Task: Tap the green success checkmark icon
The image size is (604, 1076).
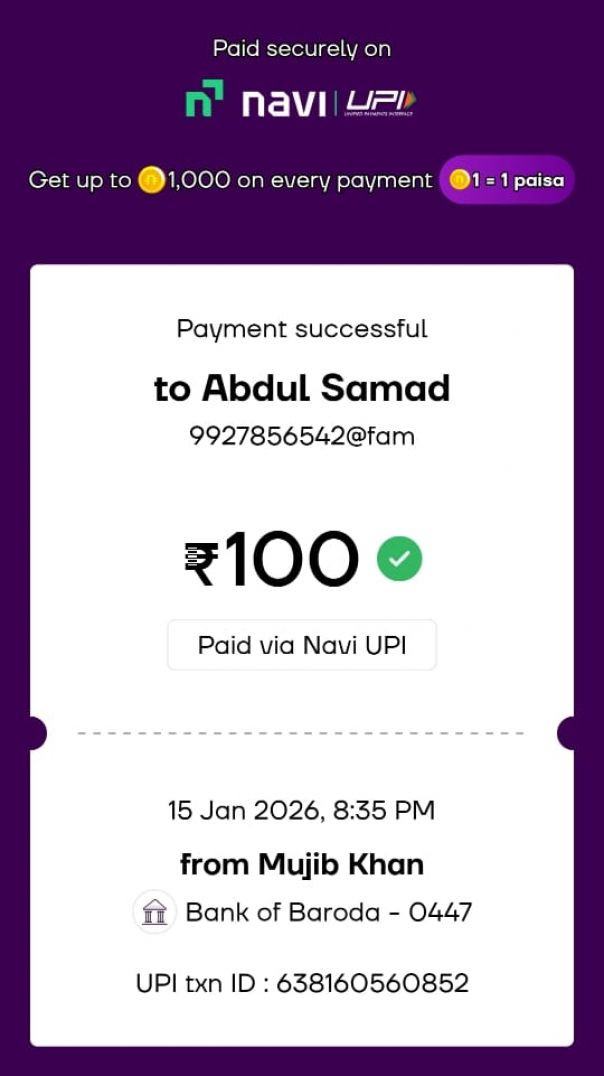Action: point(399,560)
